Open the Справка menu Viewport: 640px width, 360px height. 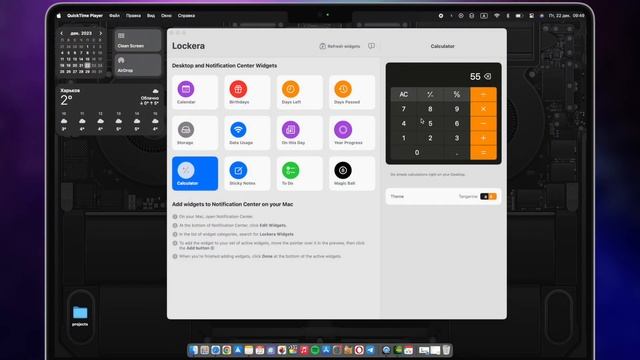point(186,16)
